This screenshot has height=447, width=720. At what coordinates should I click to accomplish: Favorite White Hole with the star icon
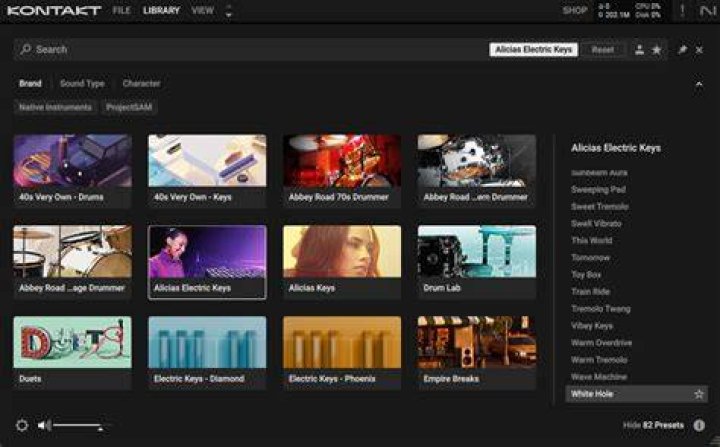(698, 394)
